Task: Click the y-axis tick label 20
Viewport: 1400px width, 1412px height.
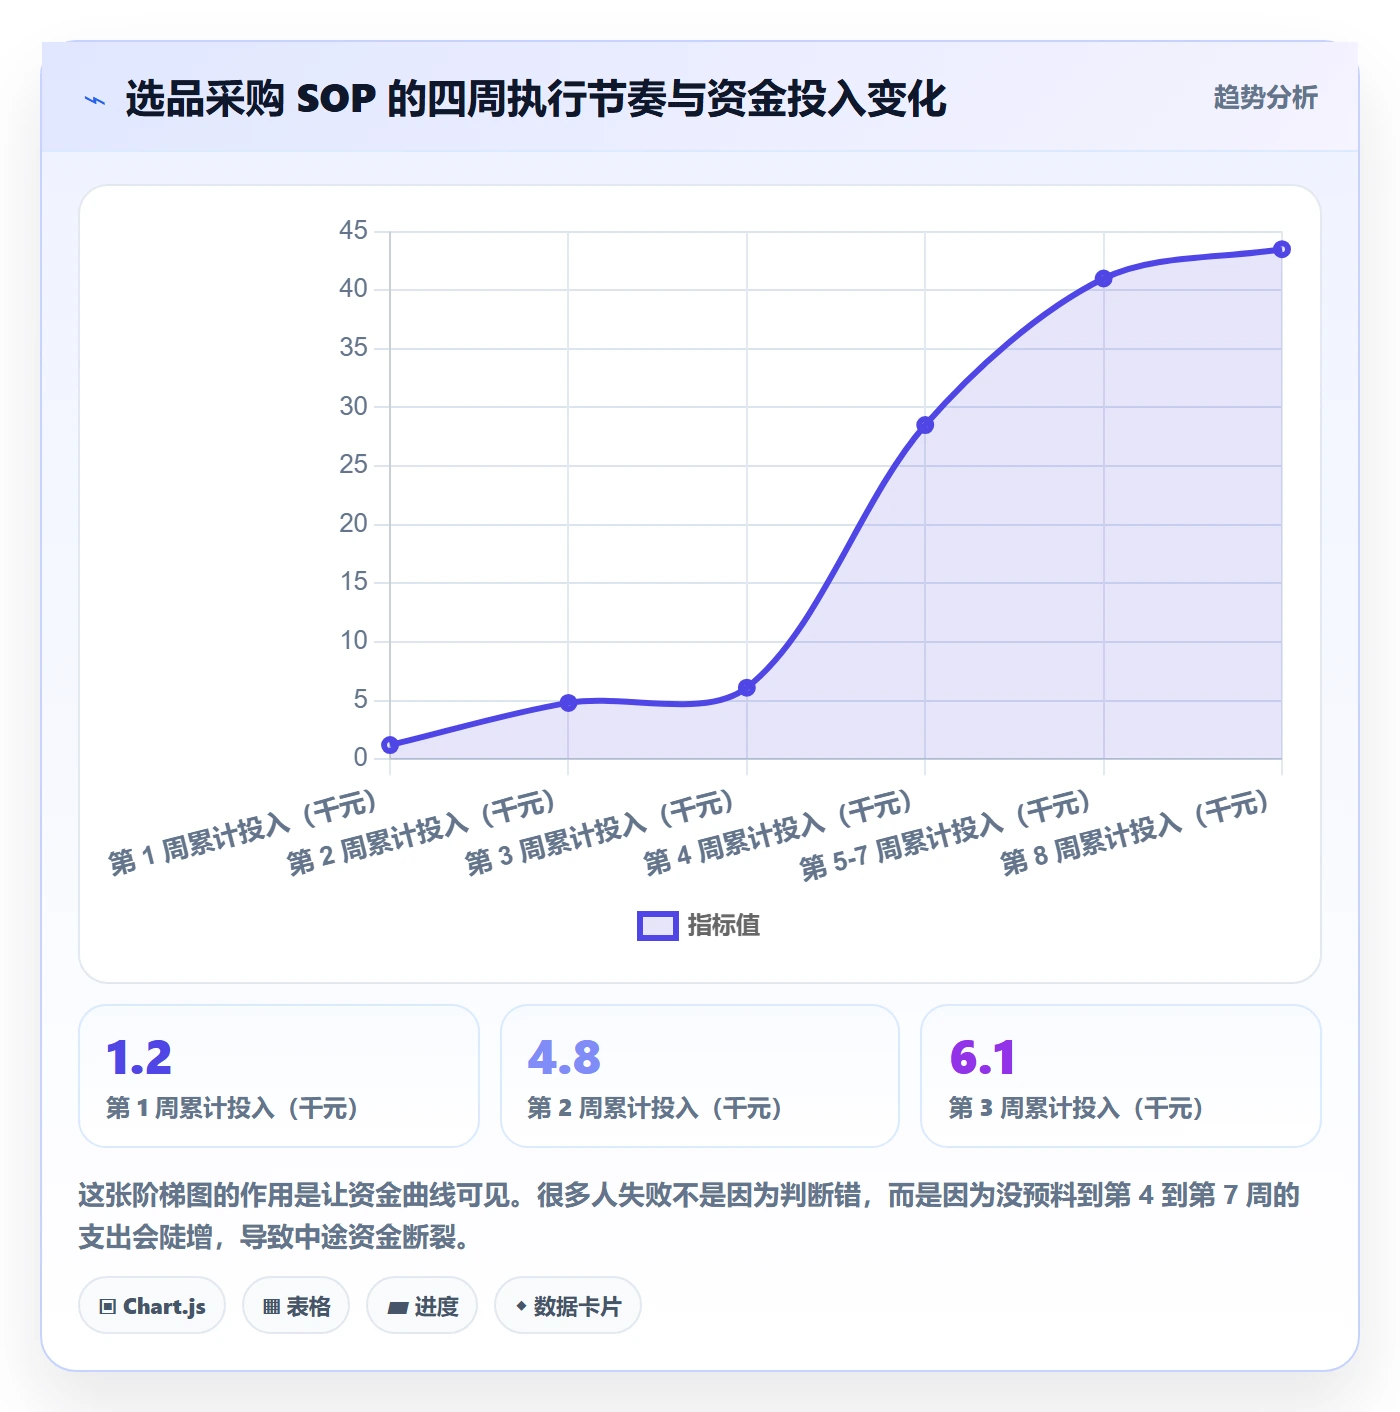Action: 353,524
